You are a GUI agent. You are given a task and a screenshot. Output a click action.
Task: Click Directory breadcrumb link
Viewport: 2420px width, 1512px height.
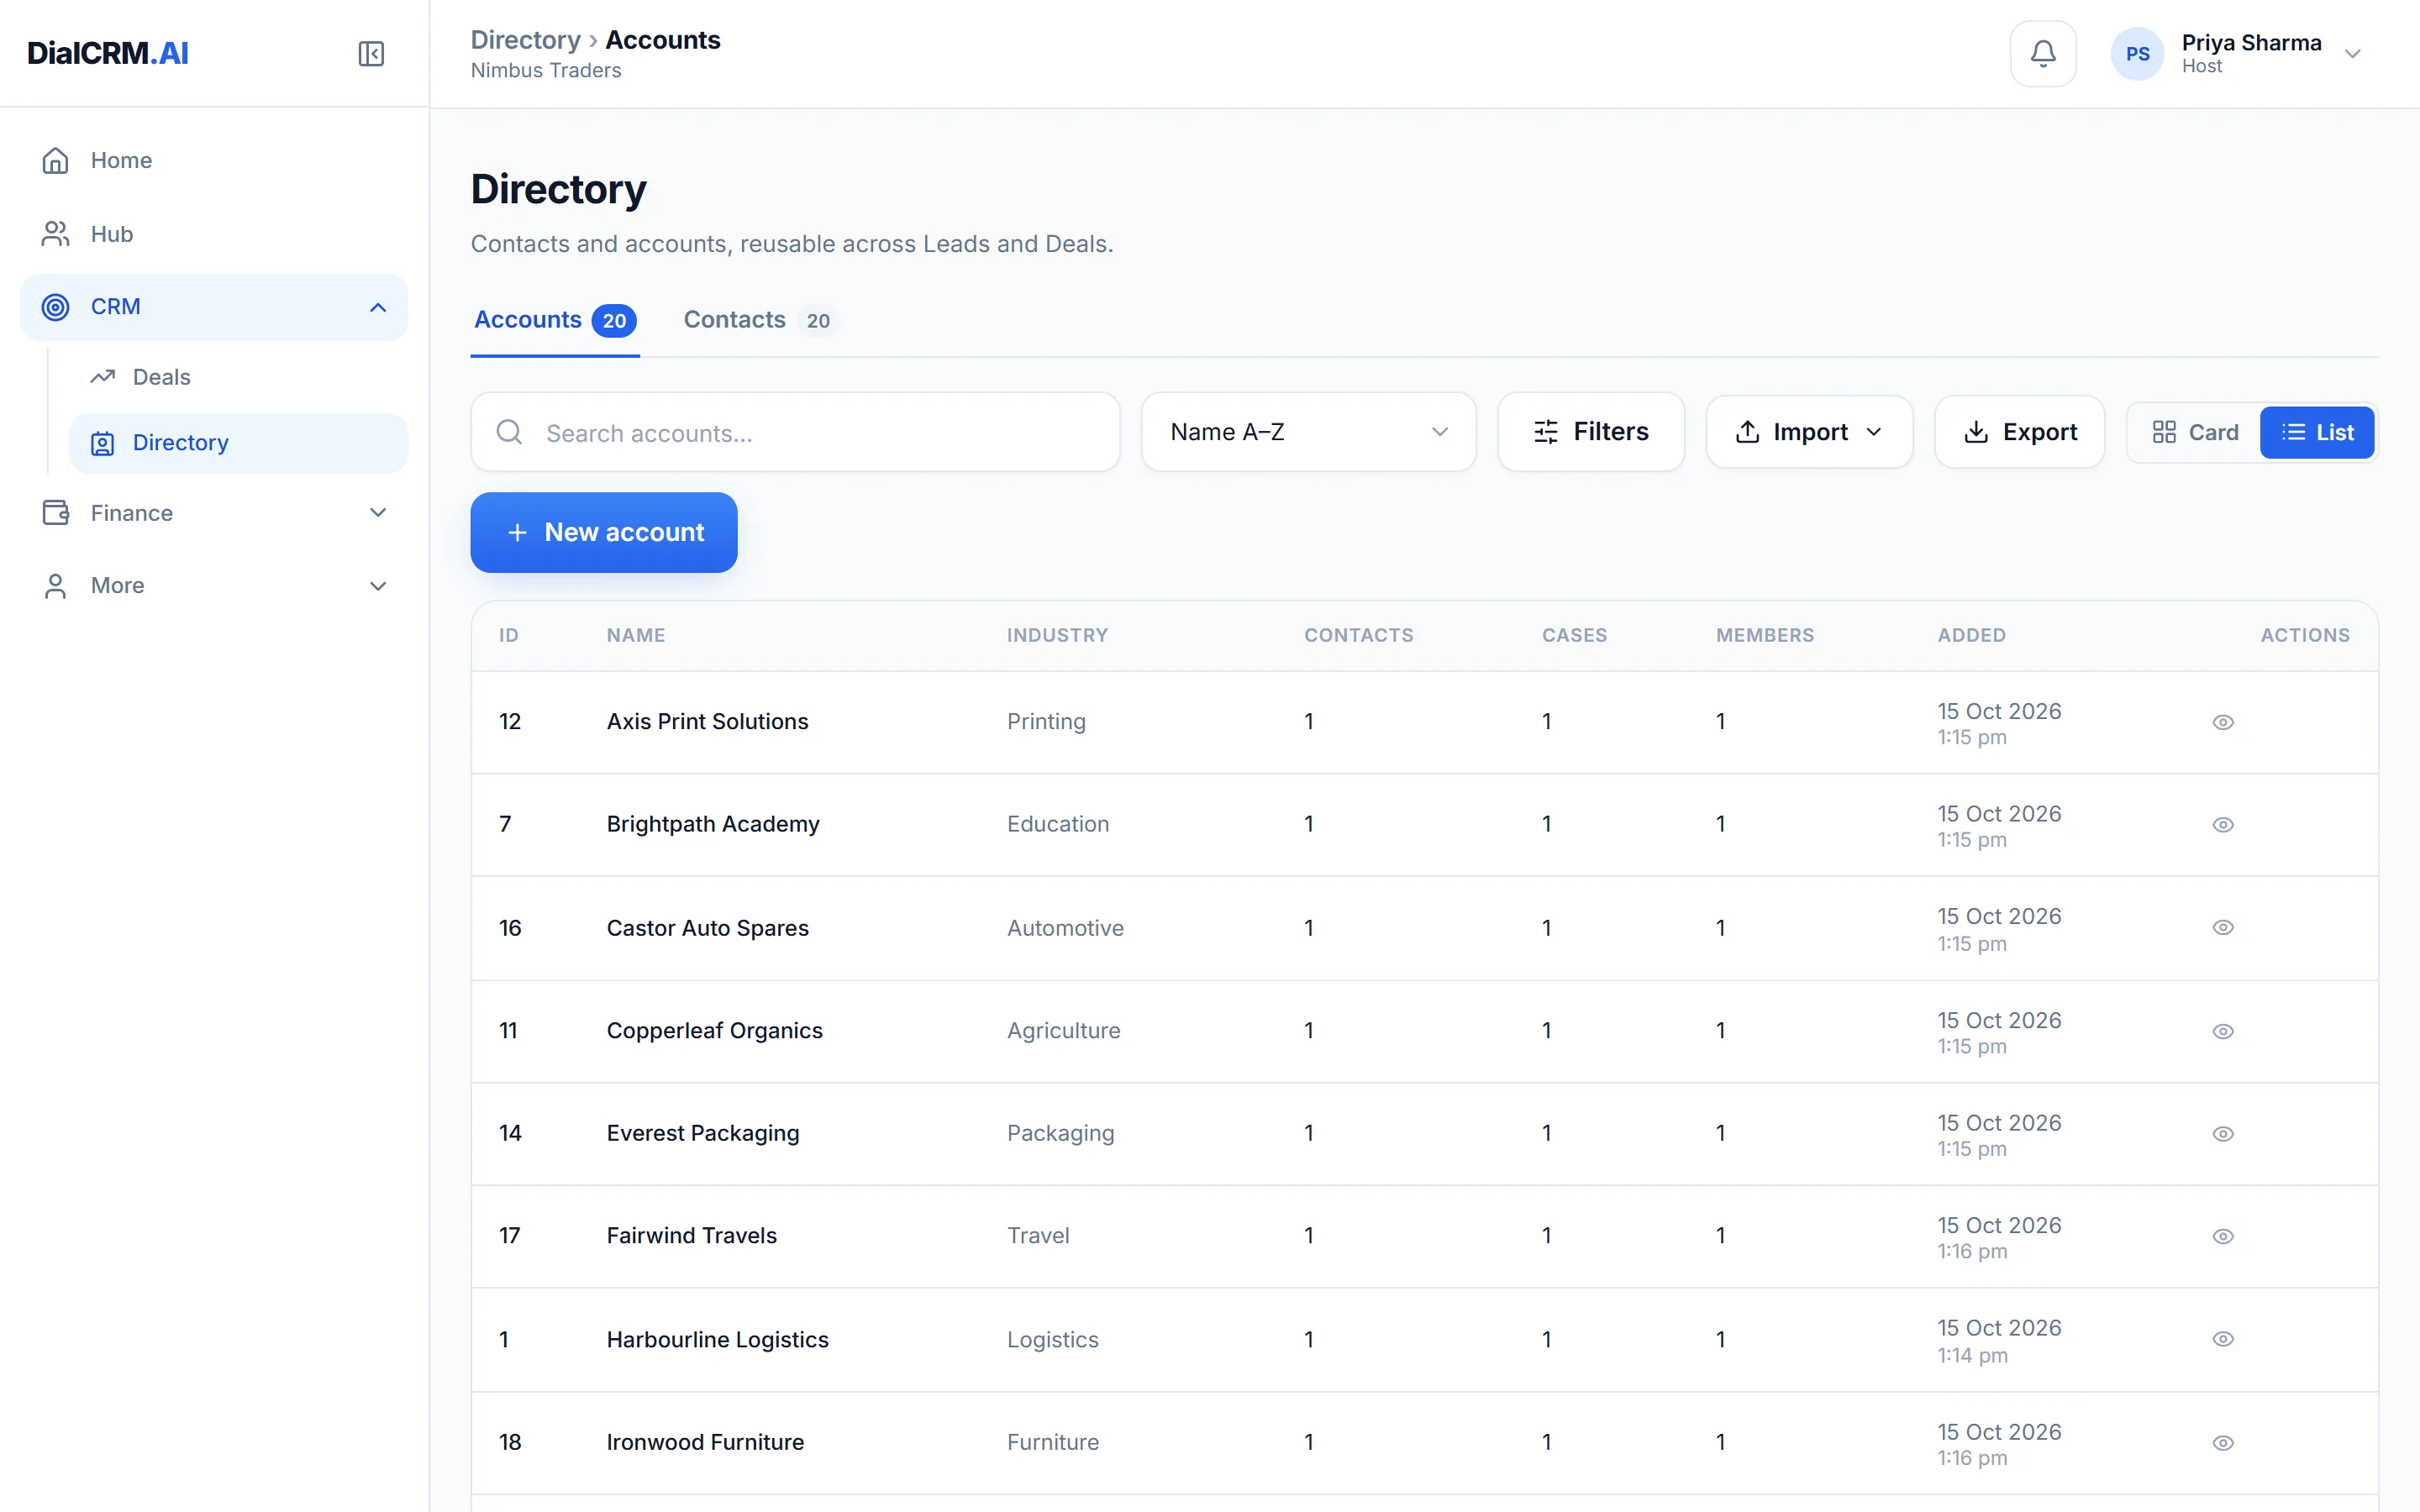525,40
